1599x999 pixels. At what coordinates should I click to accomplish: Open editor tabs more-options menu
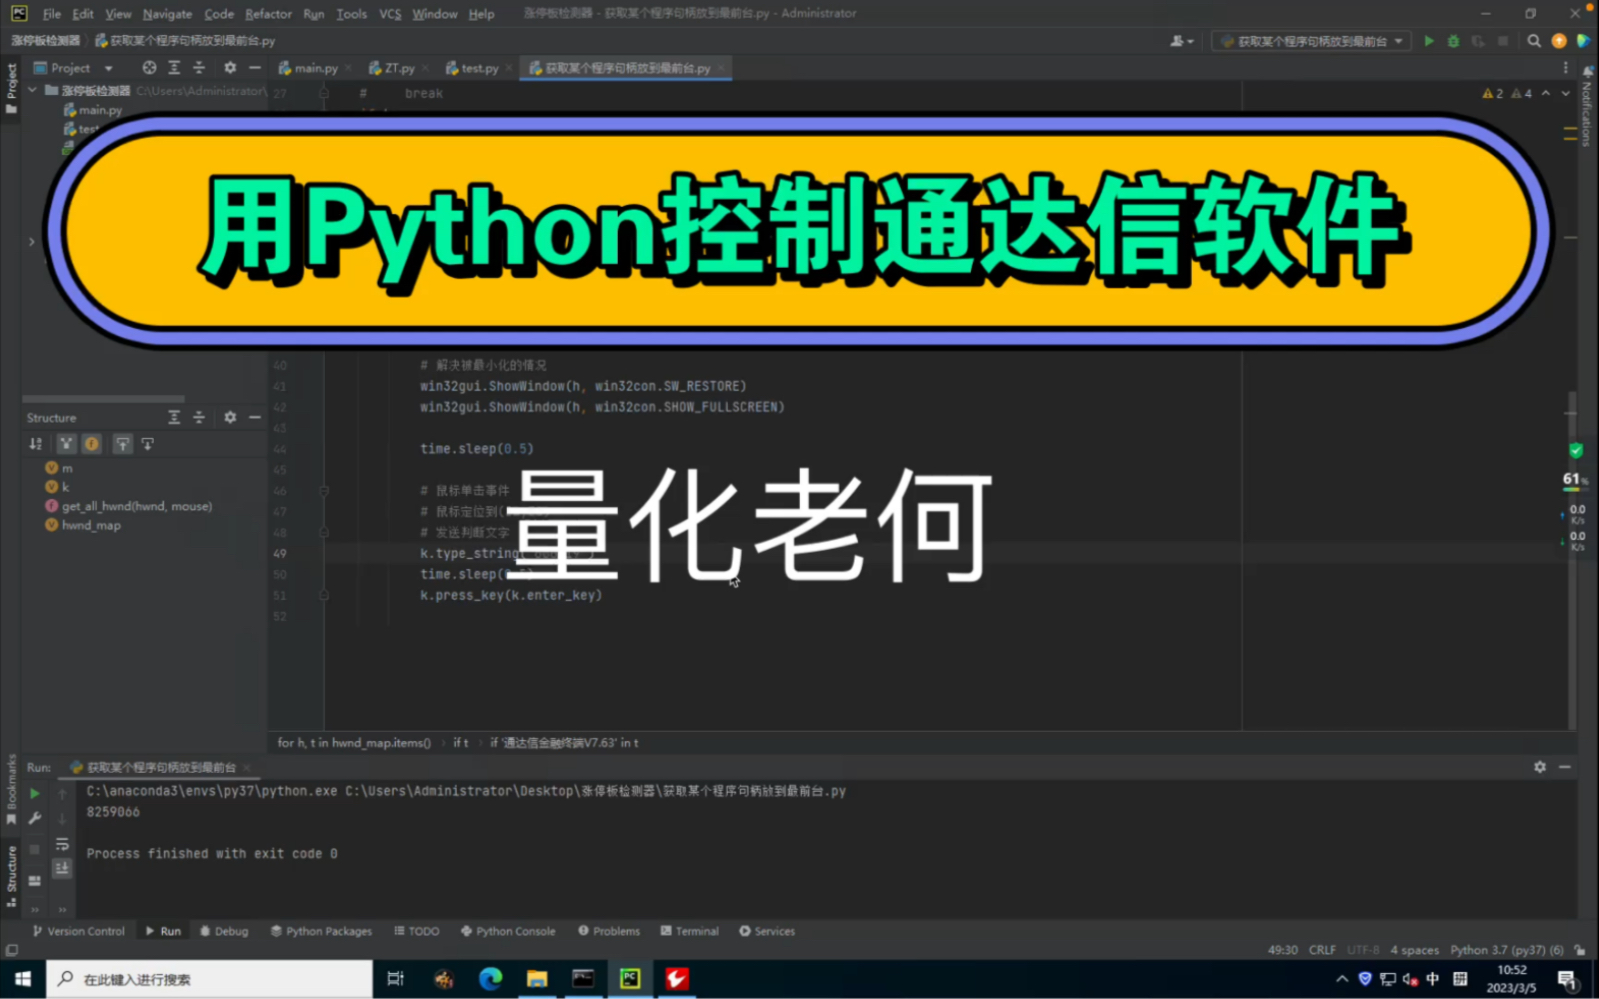[1565, 68]
